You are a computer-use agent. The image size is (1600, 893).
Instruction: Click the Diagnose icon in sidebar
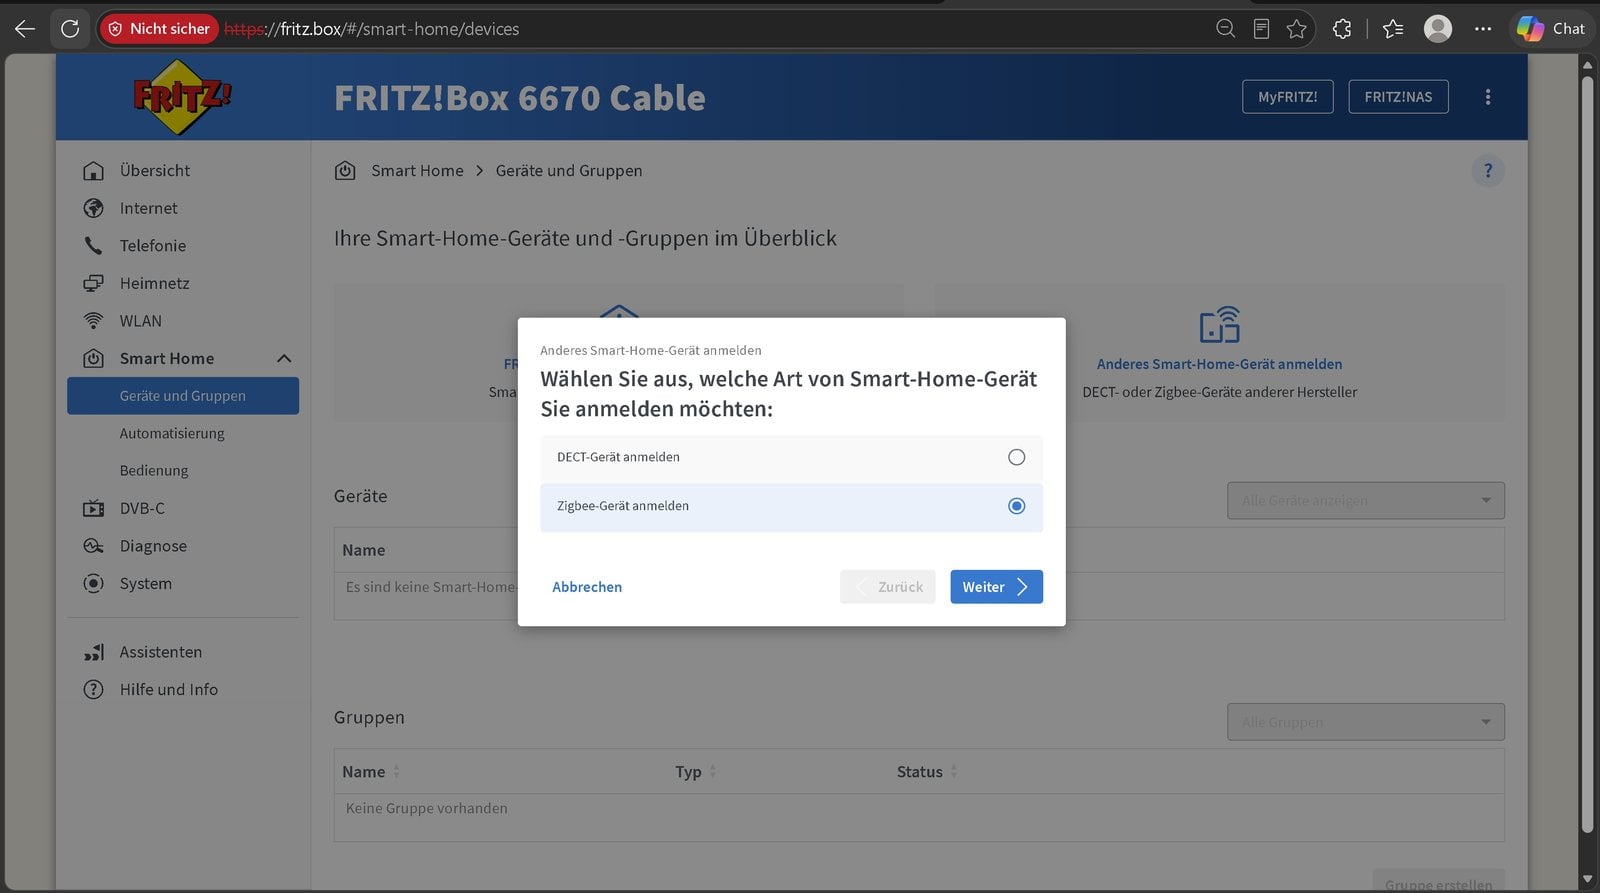[93, 546]
